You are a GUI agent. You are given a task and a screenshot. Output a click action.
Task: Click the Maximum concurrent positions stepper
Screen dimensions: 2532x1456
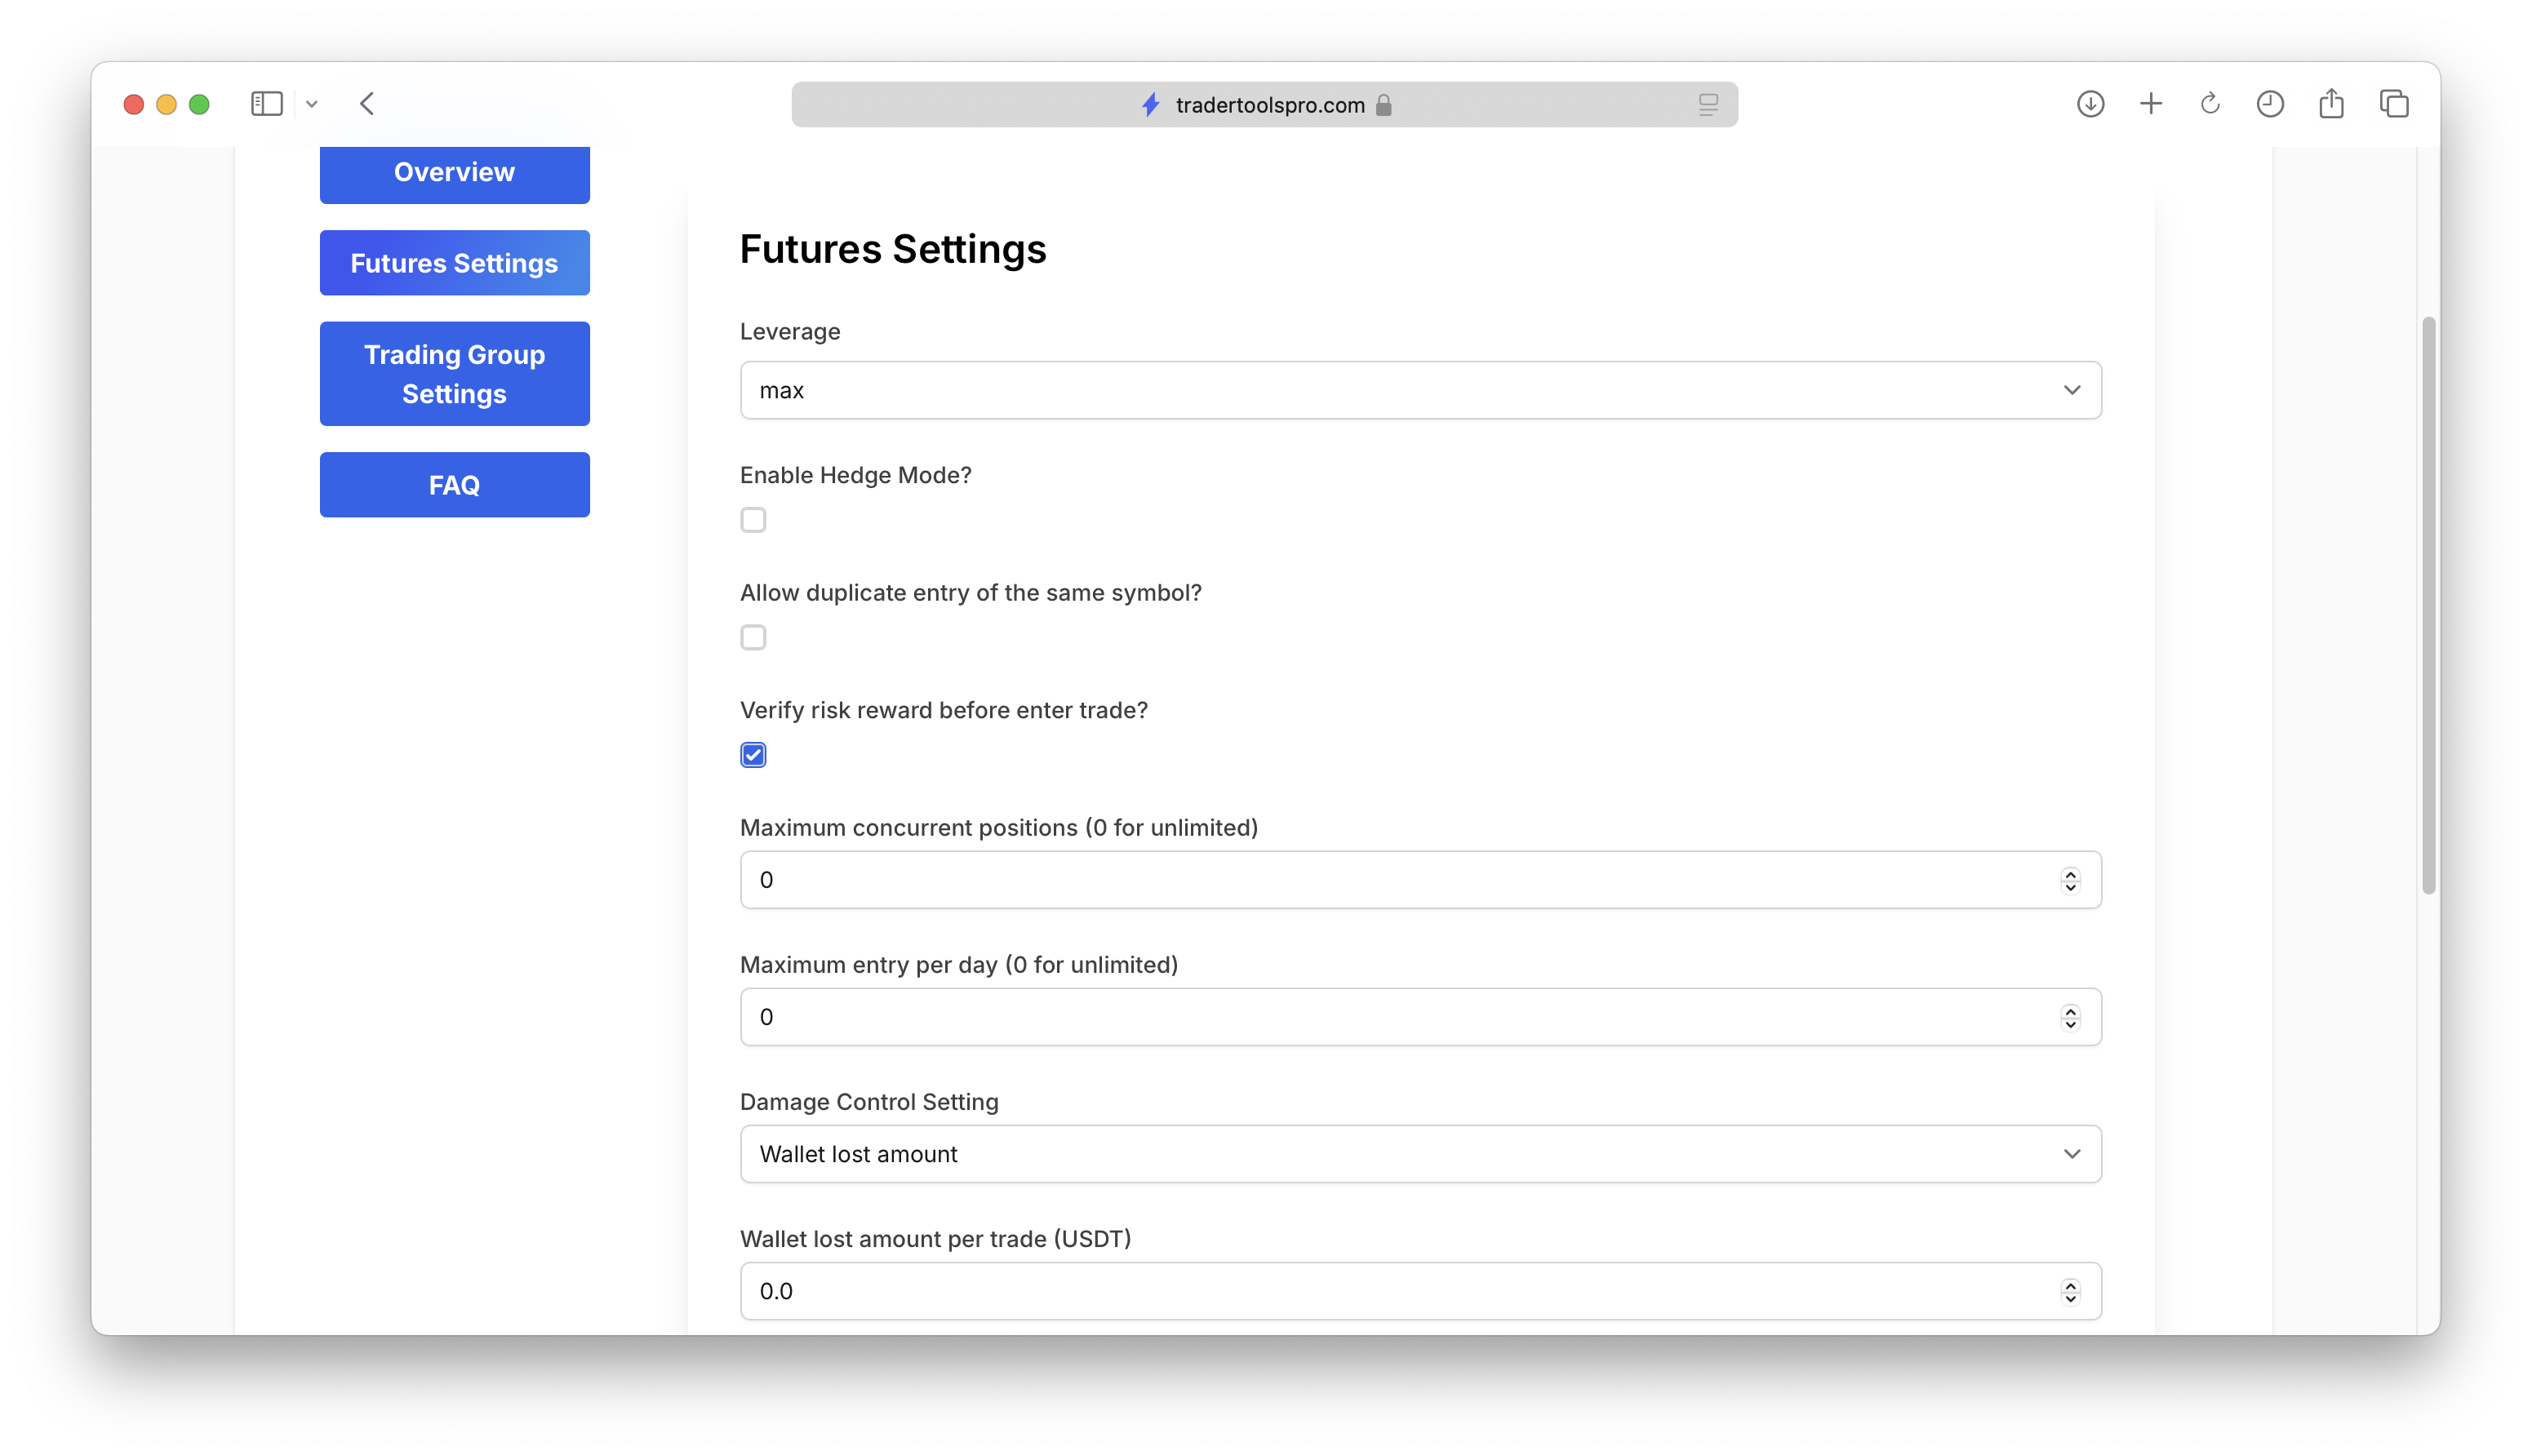click(x=2070, y=880)
